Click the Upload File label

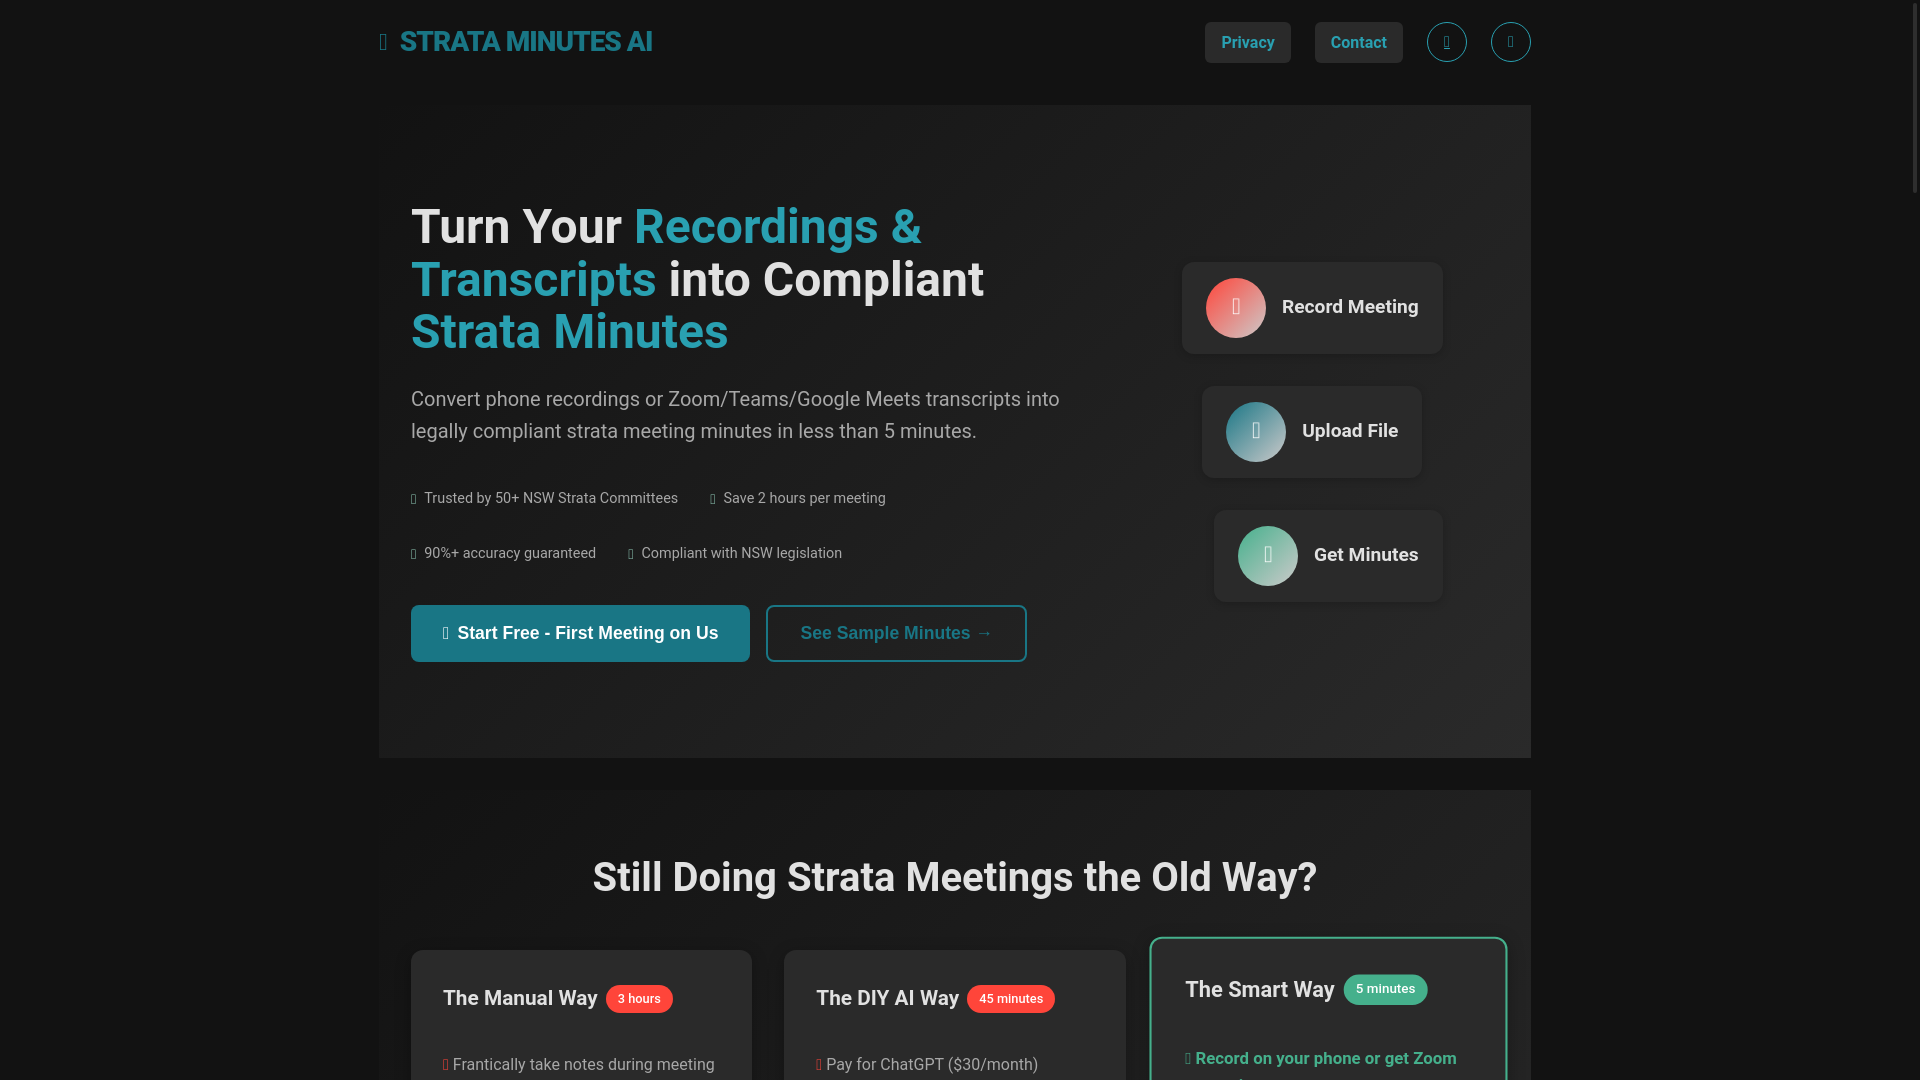tap(1350, 431)
